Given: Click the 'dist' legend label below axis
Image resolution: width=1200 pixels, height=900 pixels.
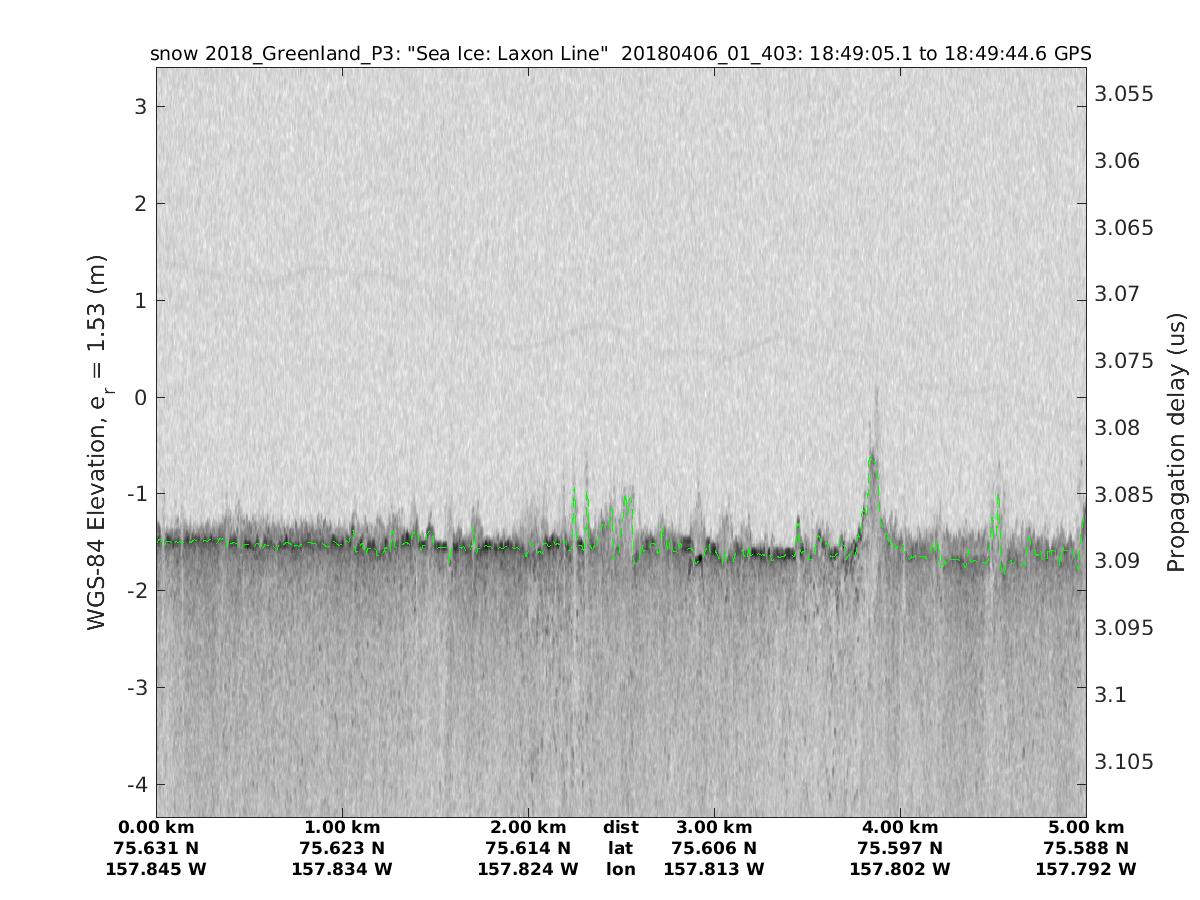Looking at the screenshot, I should (x=620, y=827).
